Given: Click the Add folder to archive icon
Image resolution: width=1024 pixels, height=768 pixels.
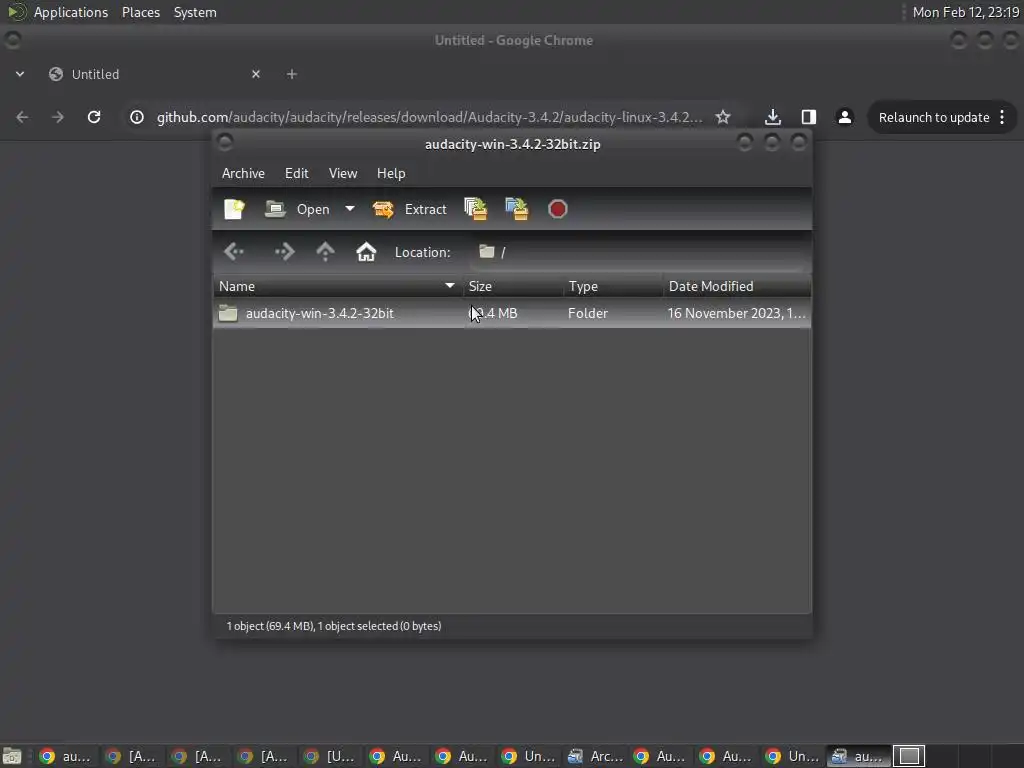Looking at the screenshot, I should (517, 209).
